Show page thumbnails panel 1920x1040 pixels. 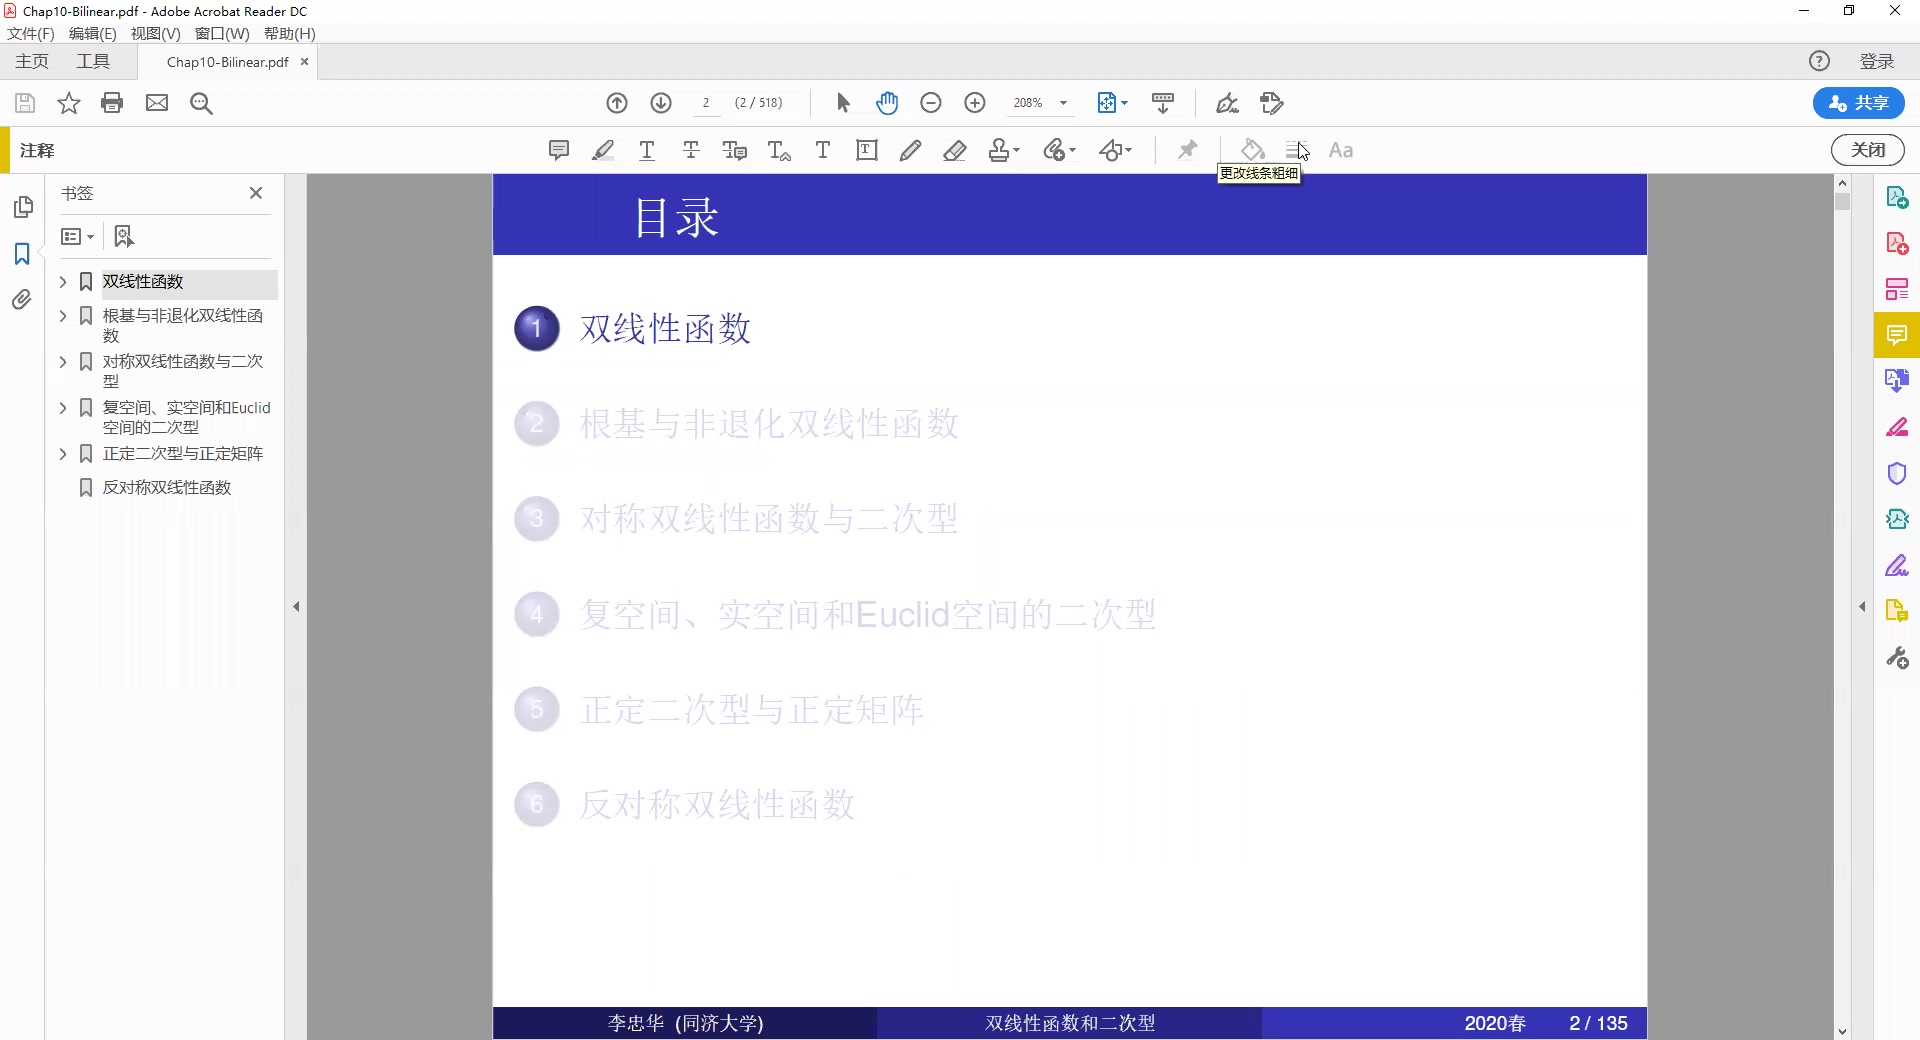tap(23, 207)
